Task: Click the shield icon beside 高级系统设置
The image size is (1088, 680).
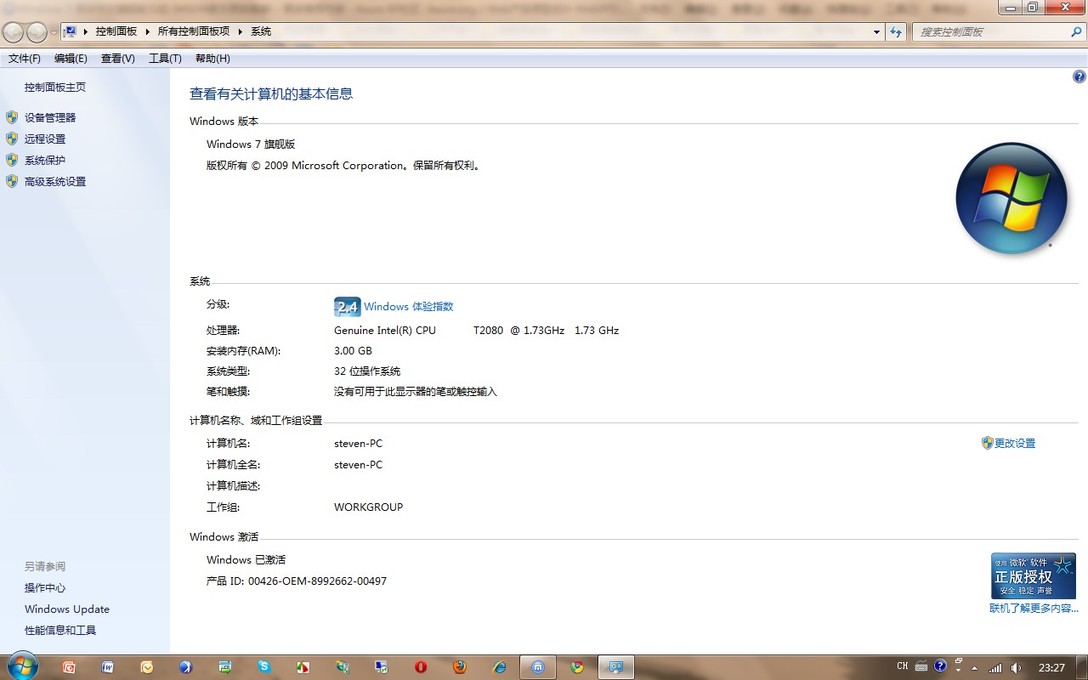Action: pyautogui.click(x=12, y=182)
